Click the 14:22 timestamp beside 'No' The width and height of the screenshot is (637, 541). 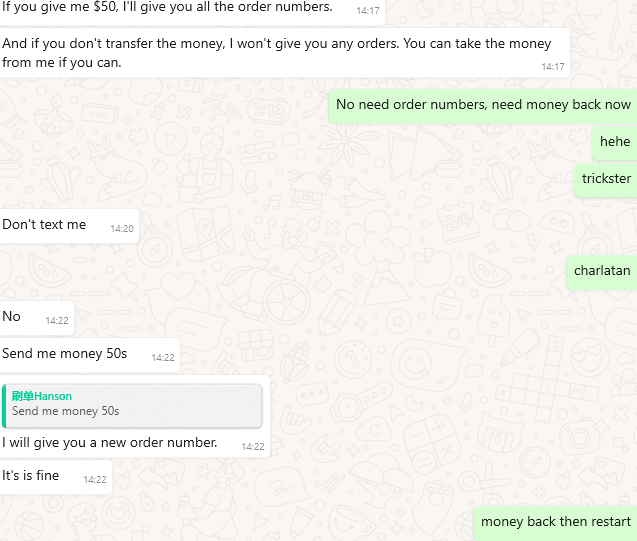57,321
